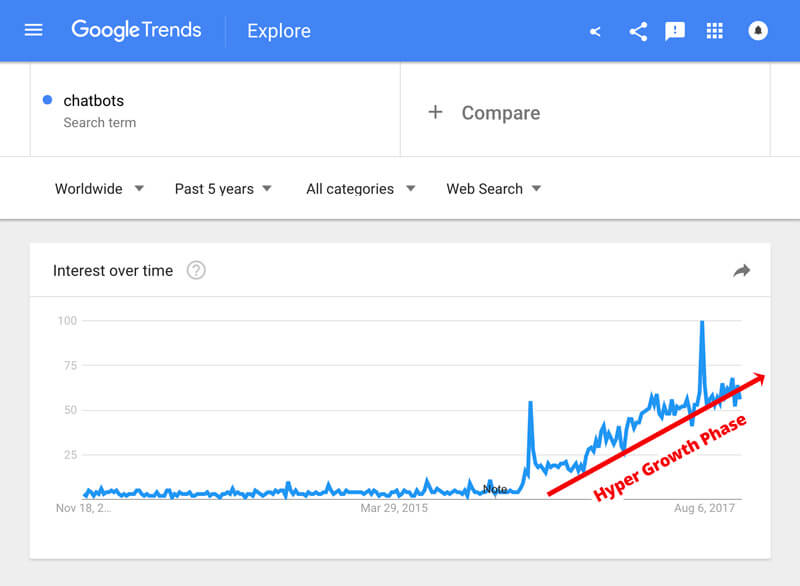Click the blue chatbots color dot
The image size is (800, 586).
pos(47,100)
